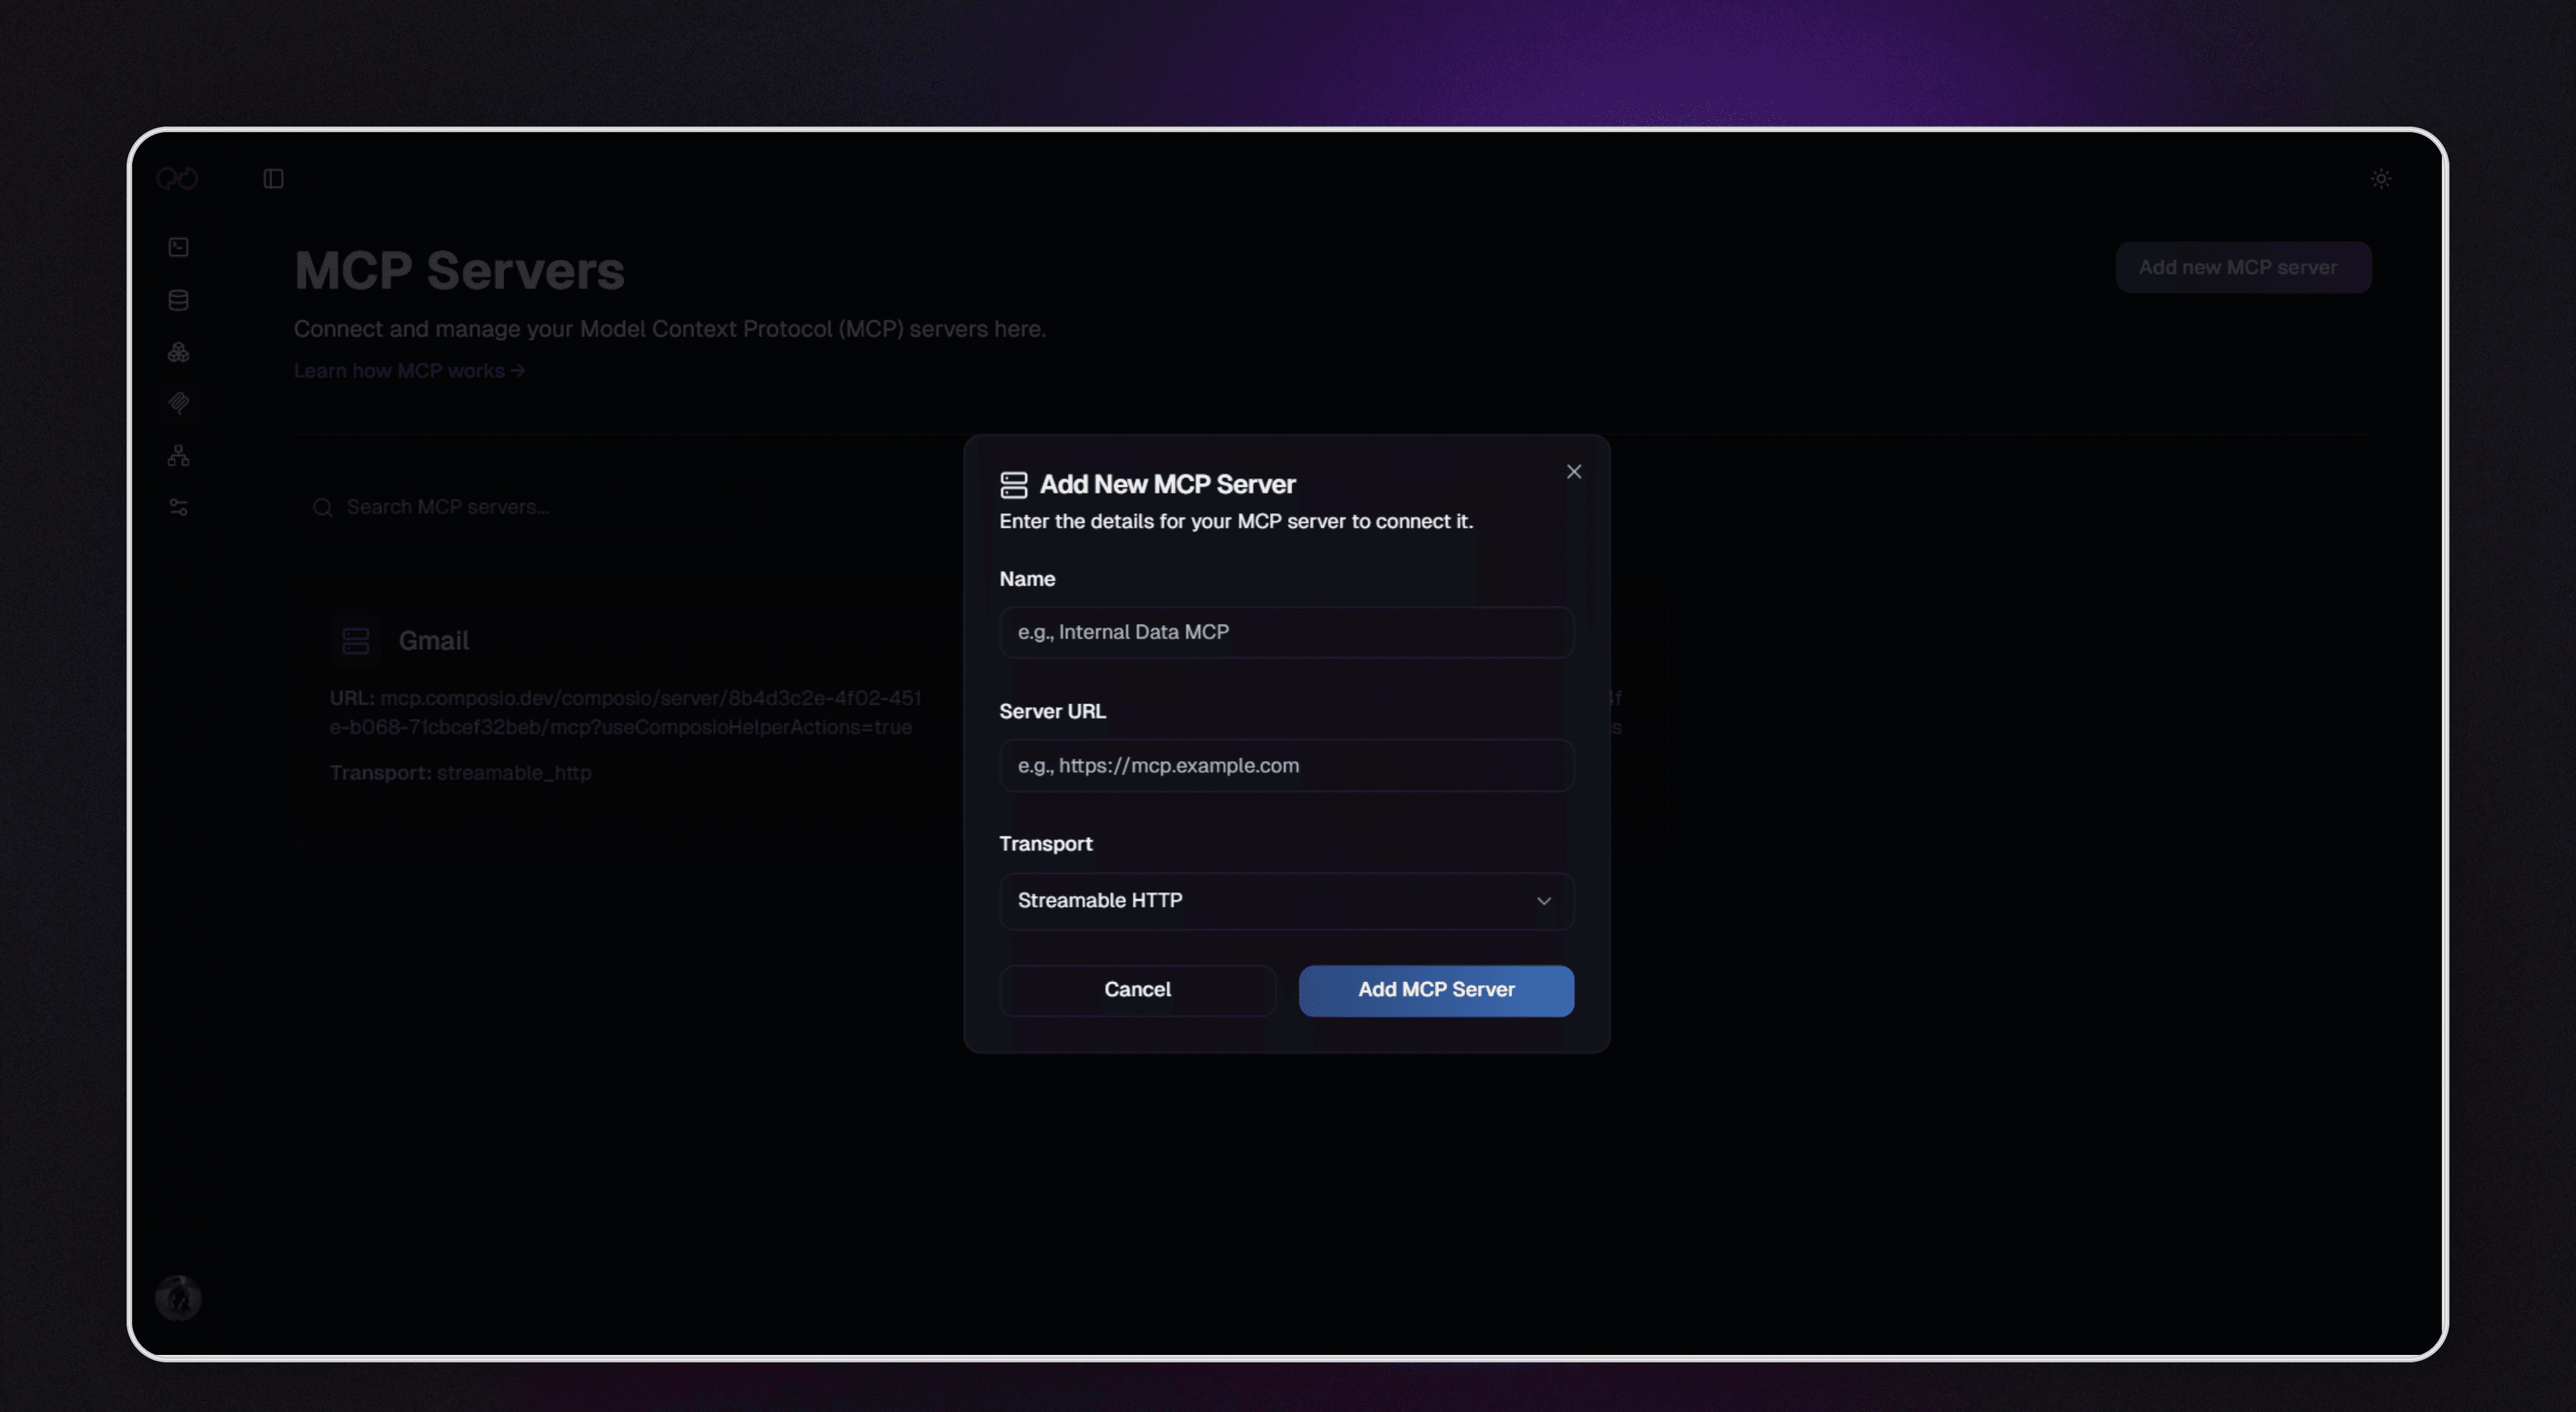Toggle the sidebar panel icon
Viewport: 2576px width, 1412px height.
273,179
